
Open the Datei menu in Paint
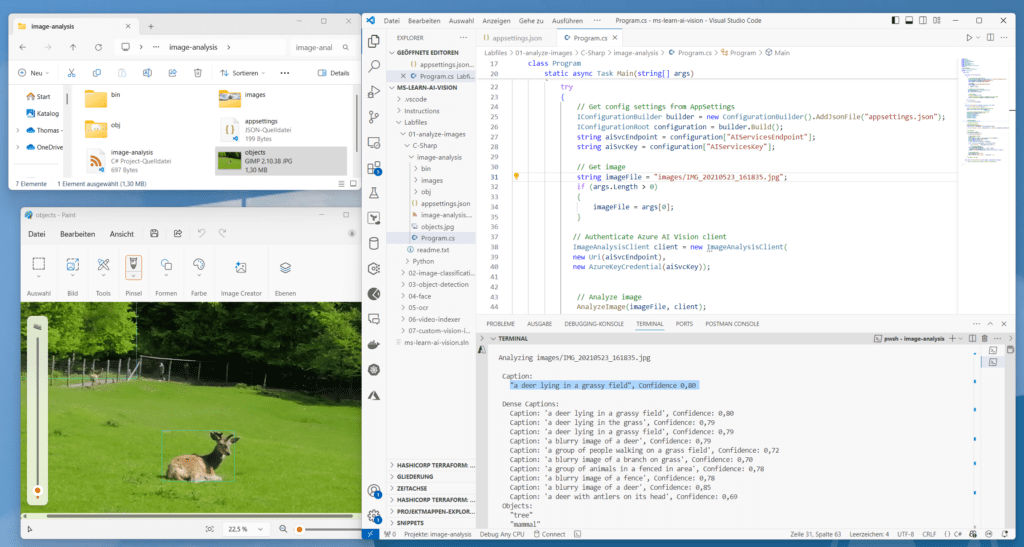coord(37,234)
